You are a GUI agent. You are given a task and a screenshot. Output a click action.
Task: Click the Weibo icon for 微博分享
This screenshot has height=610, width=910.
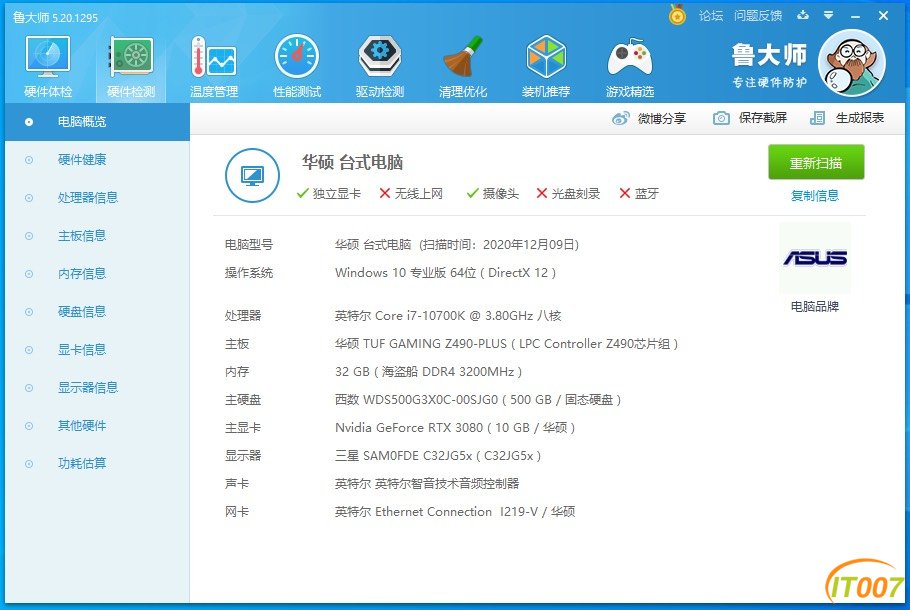coord(620,118)
